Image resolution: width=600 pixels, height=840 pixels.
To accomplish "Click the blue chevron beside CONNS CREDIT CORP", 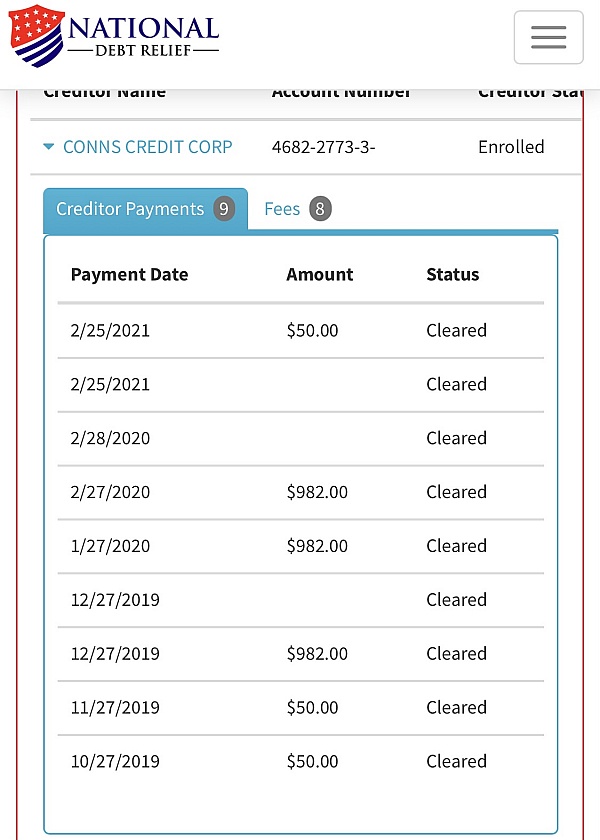I will [49, 146].
